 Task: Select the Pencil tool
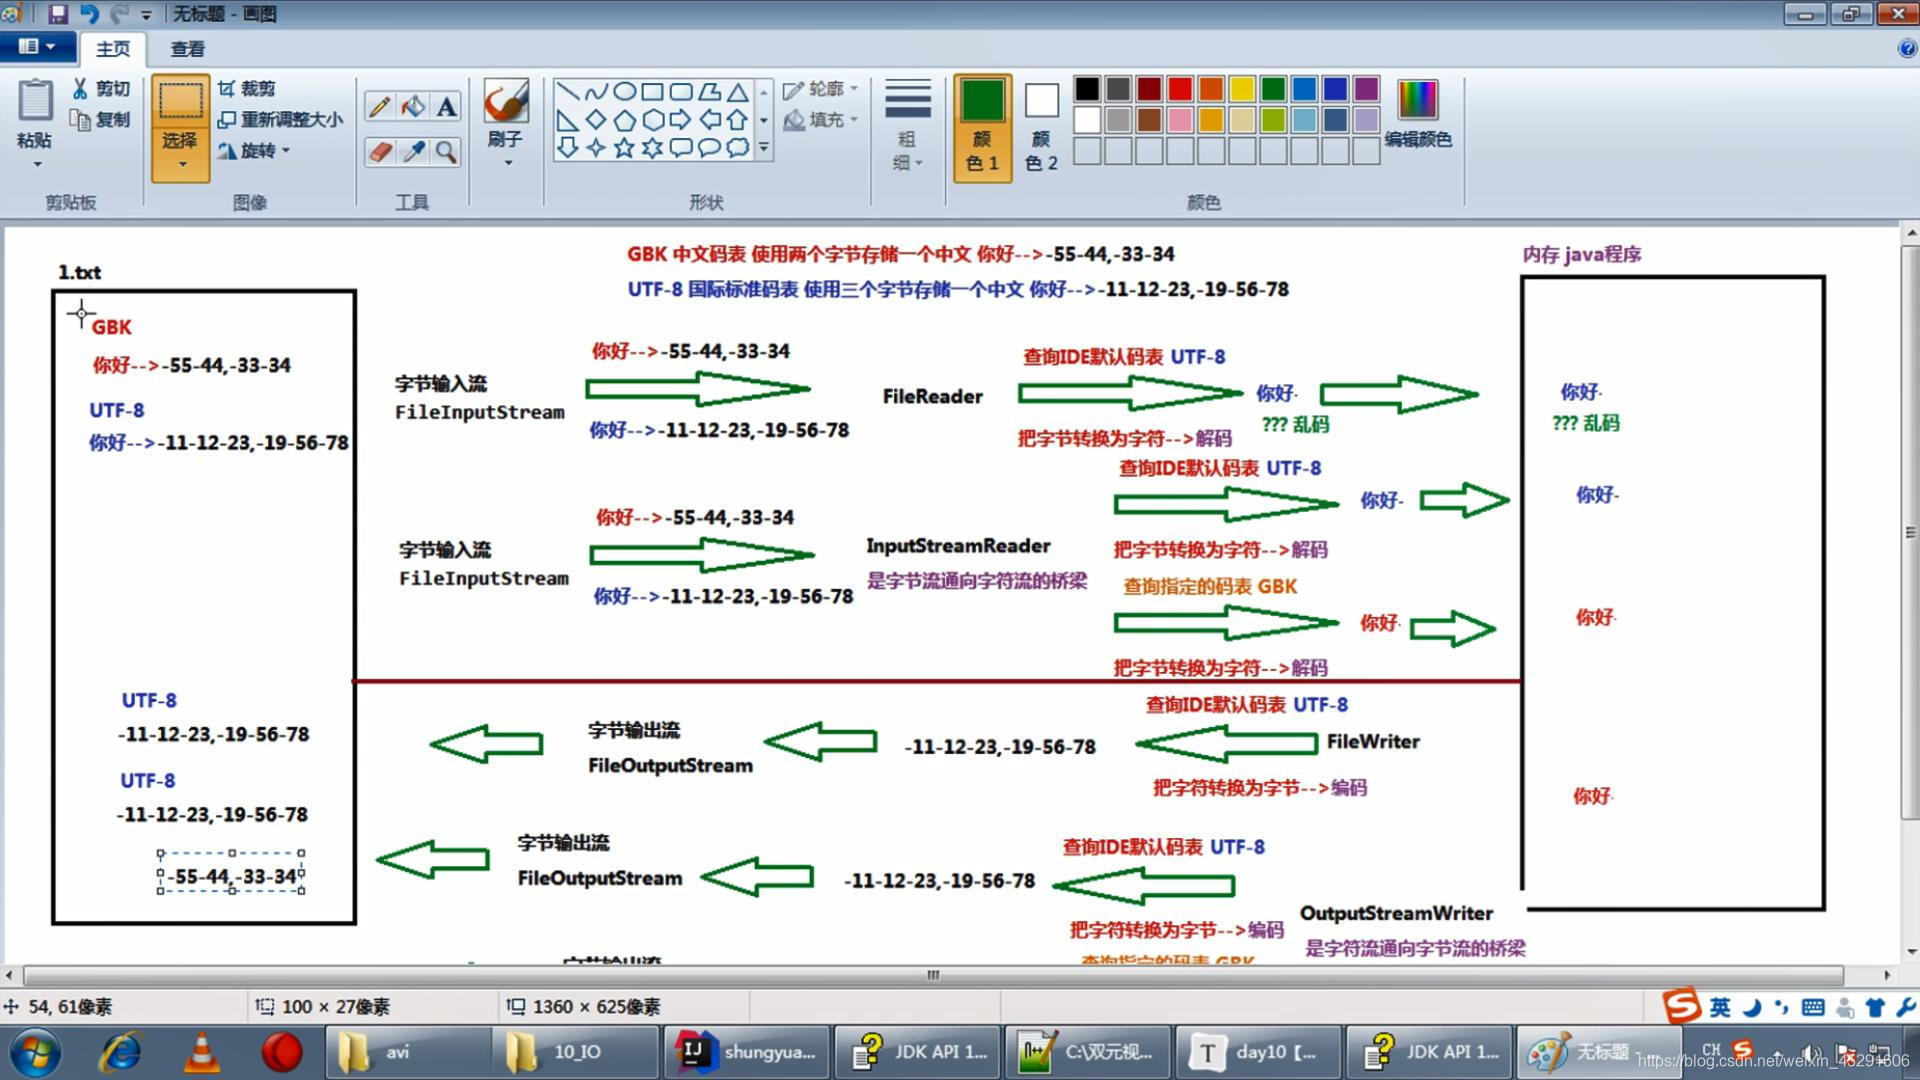[x=379, y=106]
